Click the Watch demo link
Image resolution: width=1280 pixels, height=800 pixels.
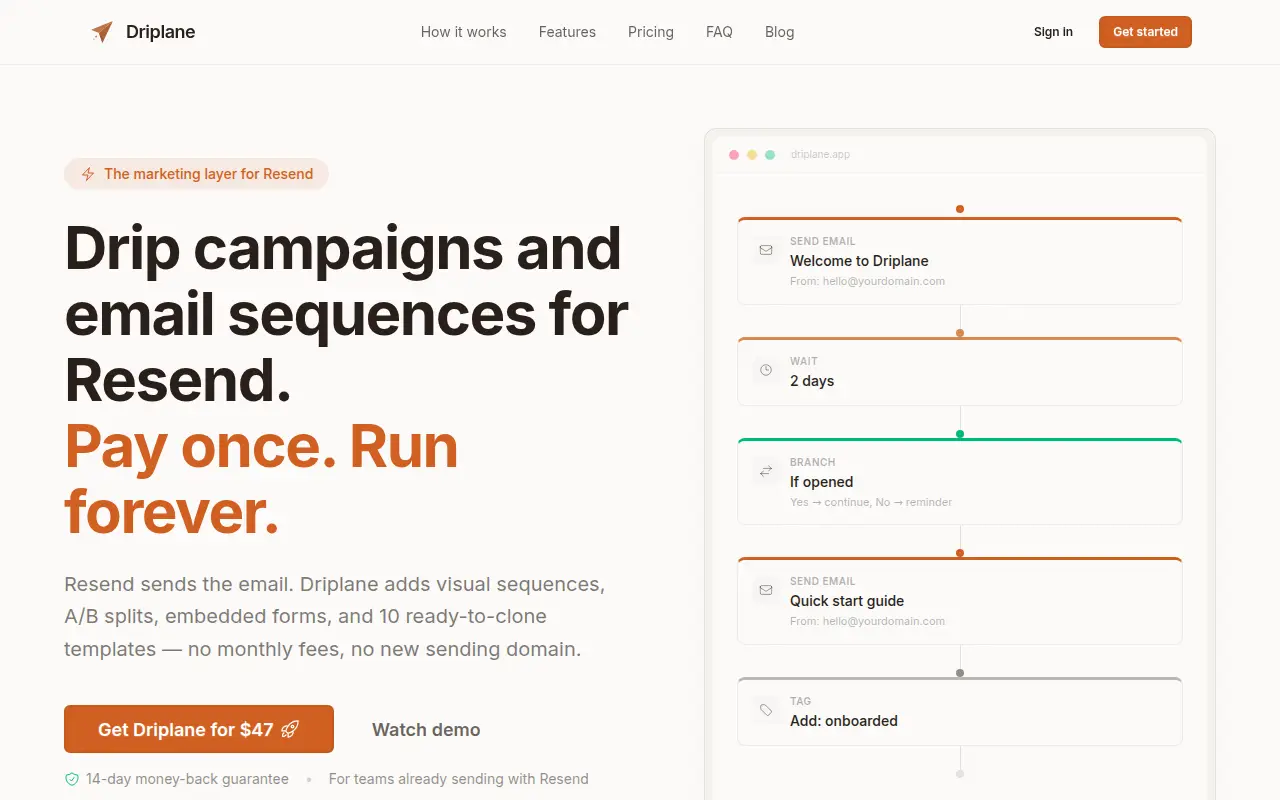(x=426, y=730)
